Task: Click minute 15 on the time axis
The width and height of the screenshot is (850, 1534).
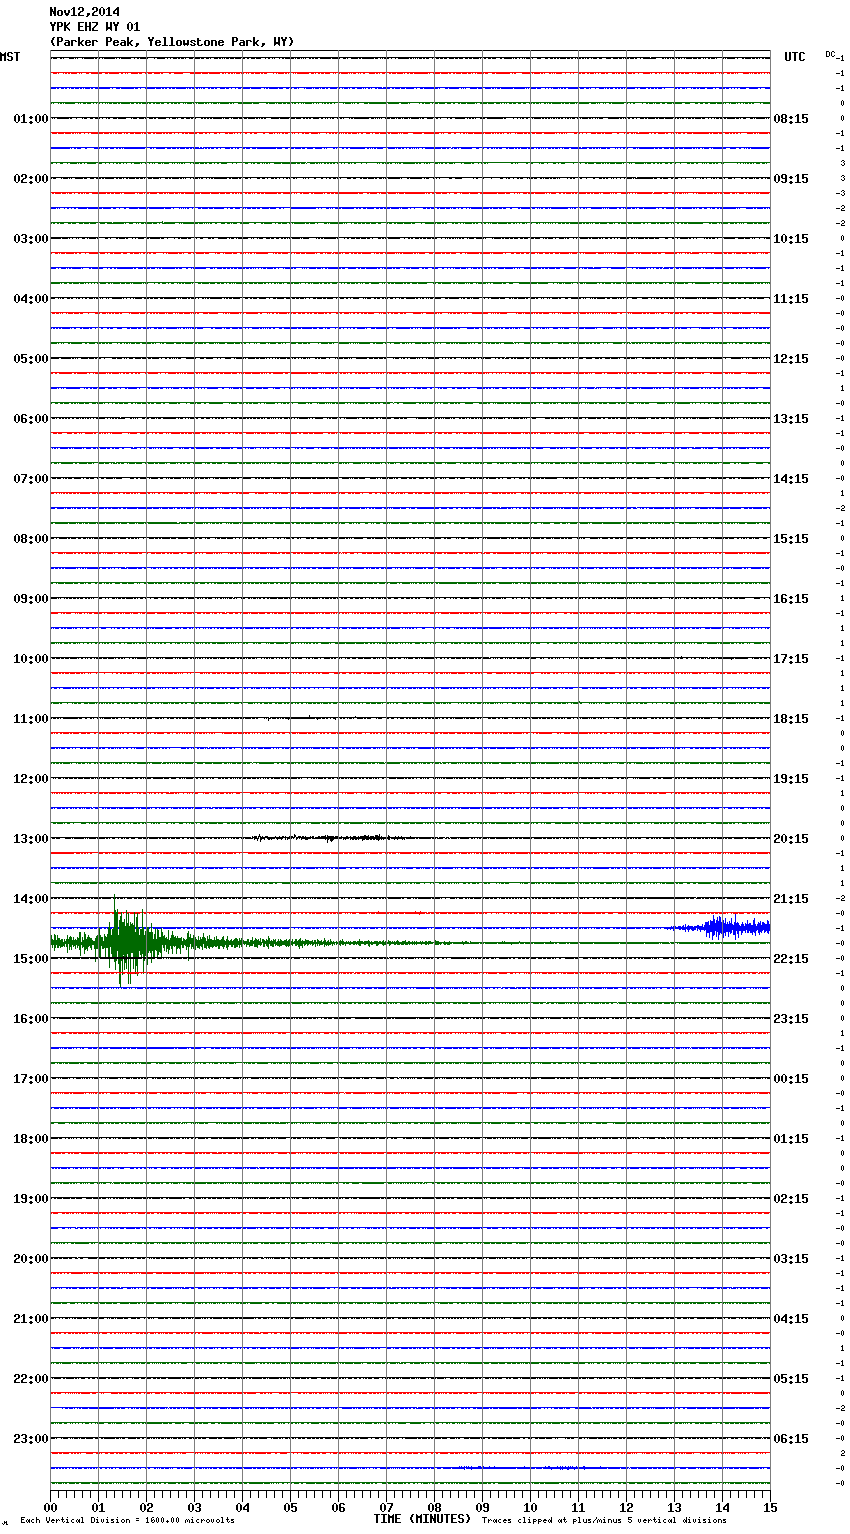Action: 770,1507
